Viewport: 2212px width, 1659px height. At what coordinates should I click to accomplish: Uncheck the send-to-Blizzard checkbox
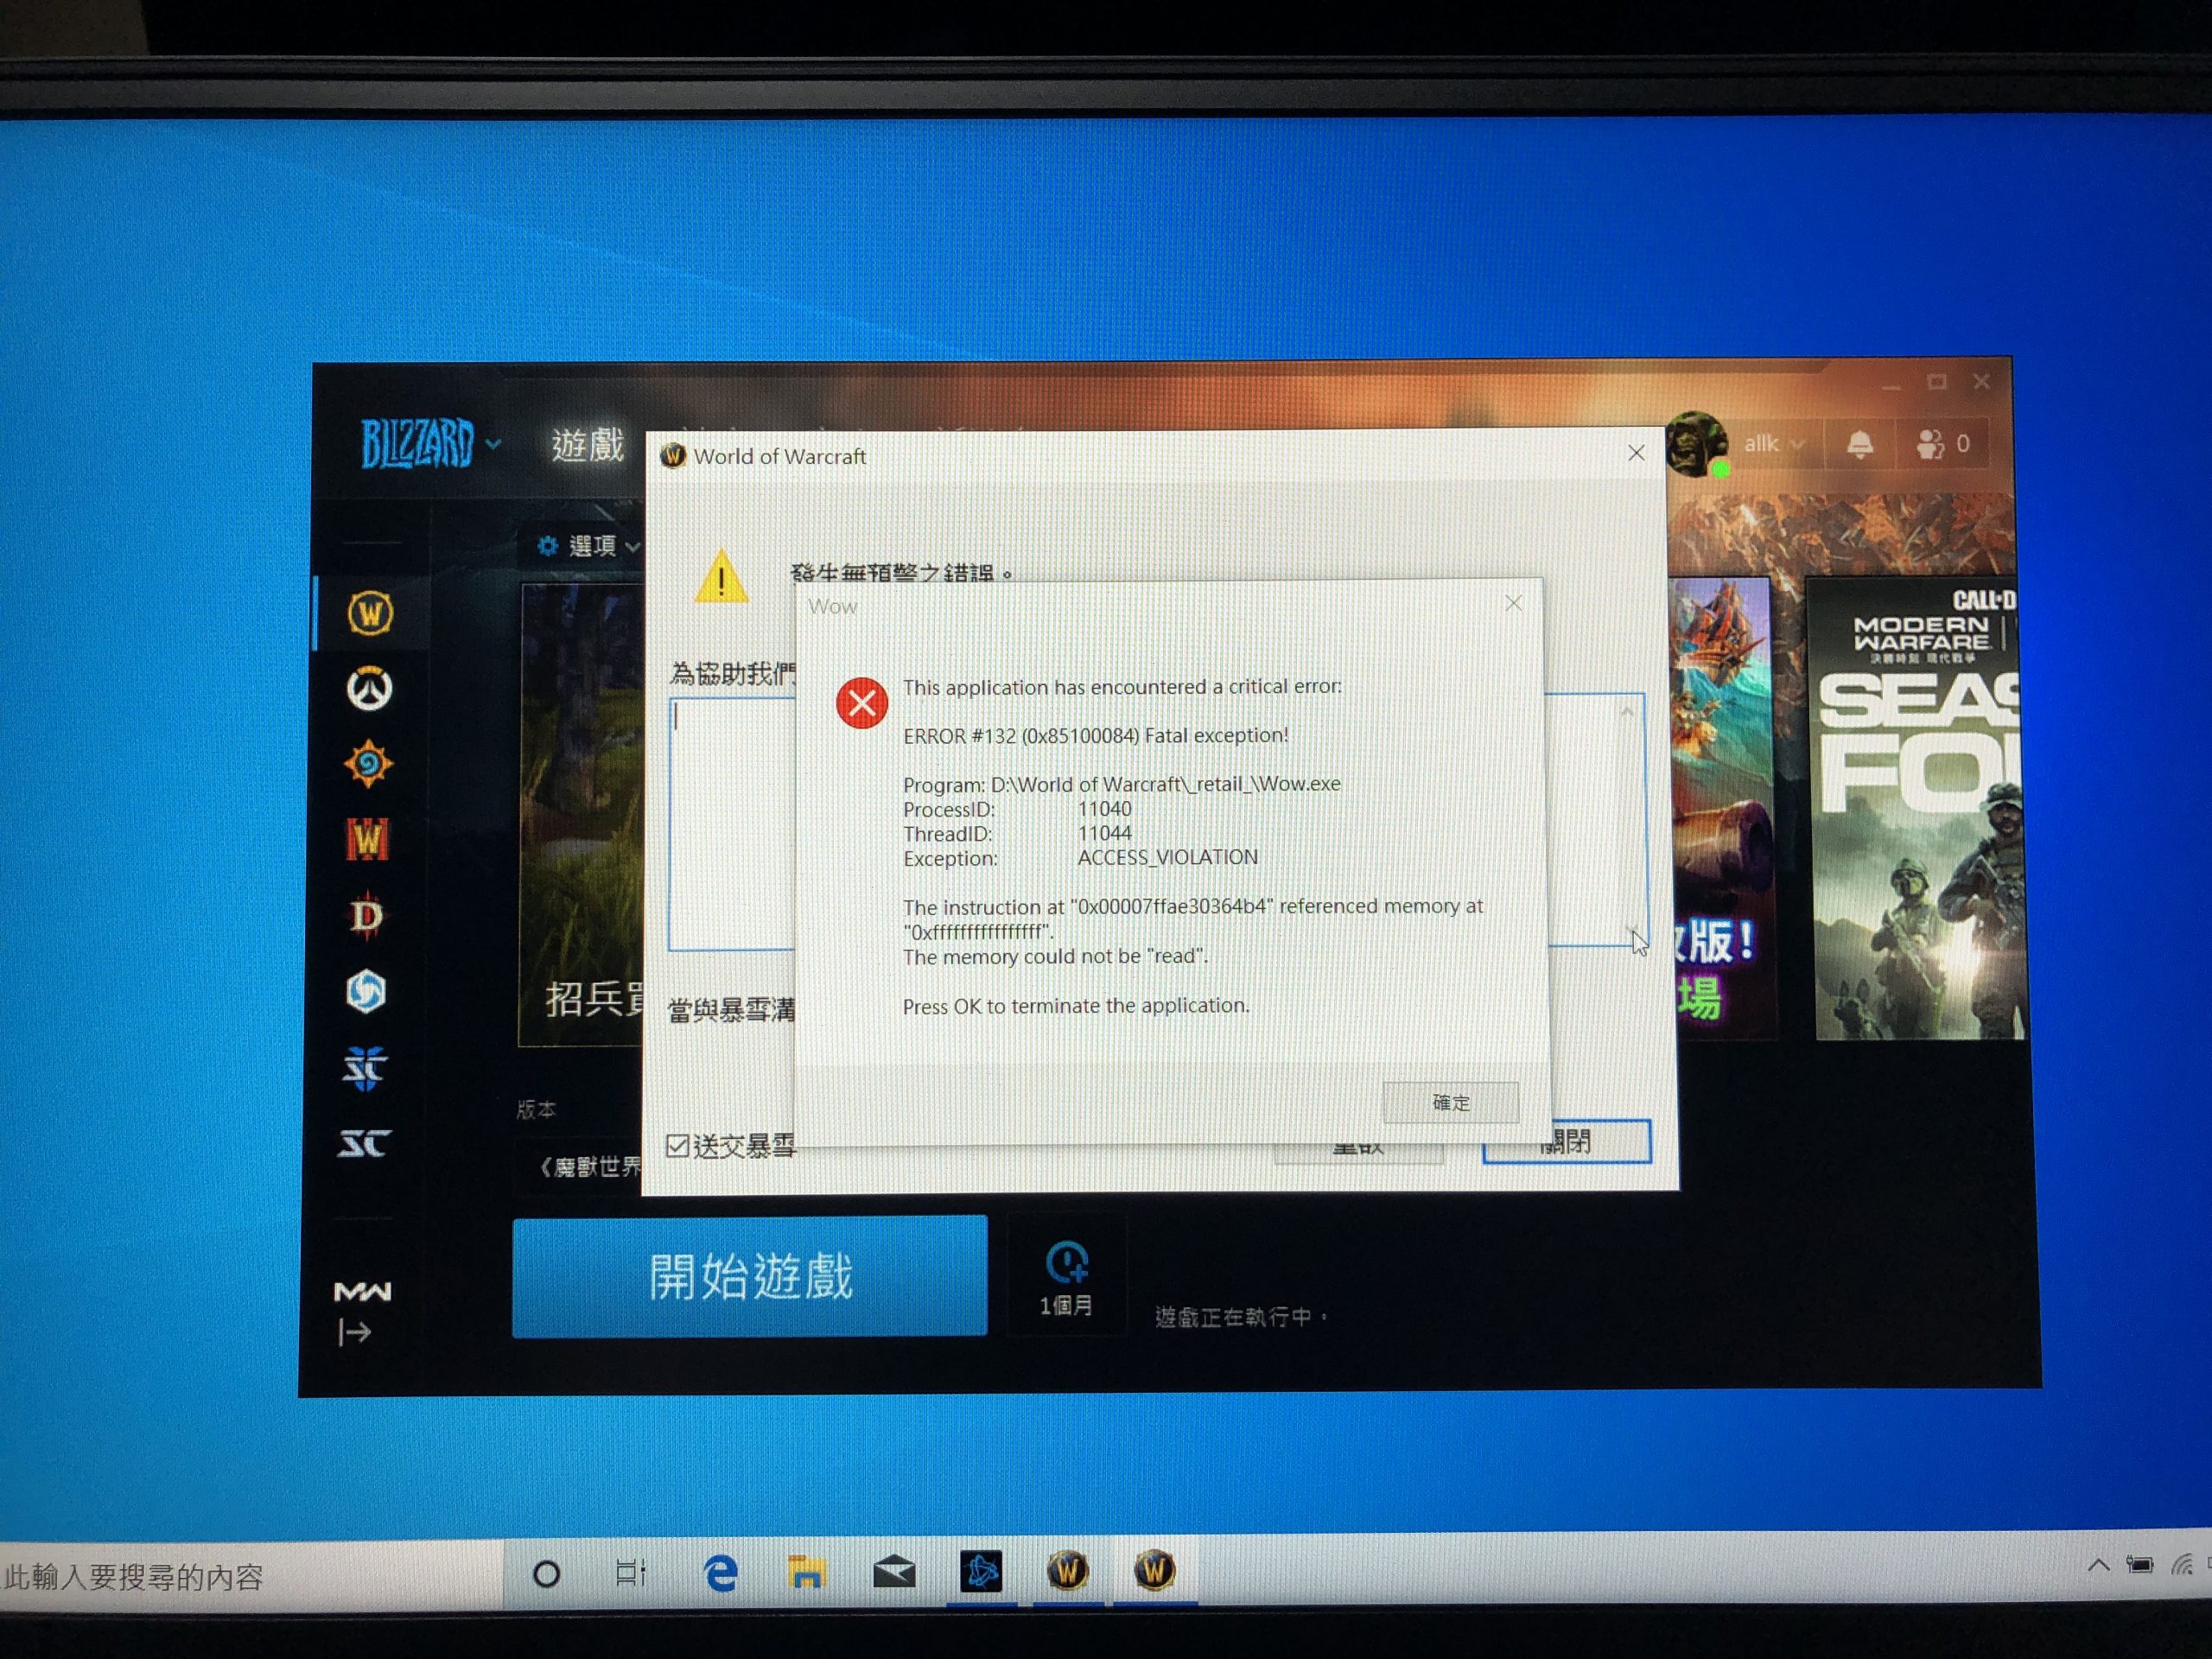click(x=677, y=1146)
